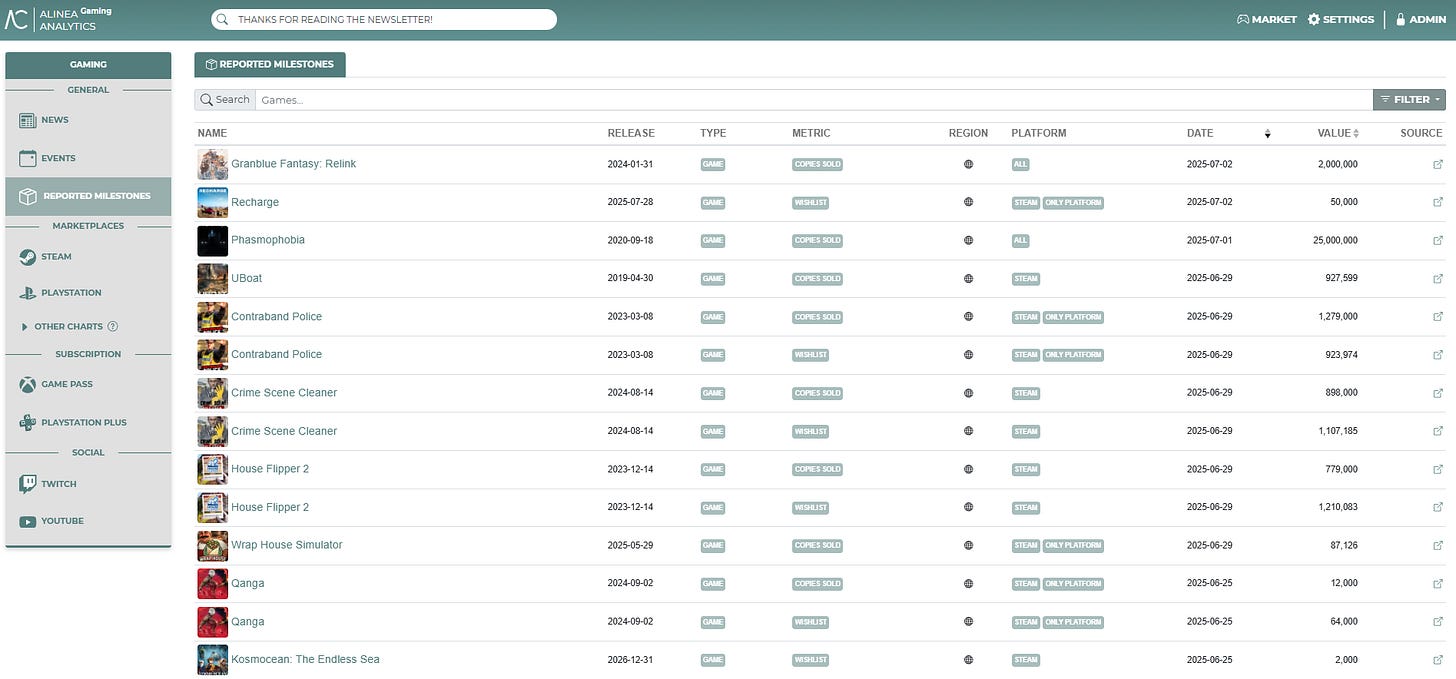Open source link for Phasmophobia row
The height and width of the screenshot is (679, 1456).
[1438, 240]
